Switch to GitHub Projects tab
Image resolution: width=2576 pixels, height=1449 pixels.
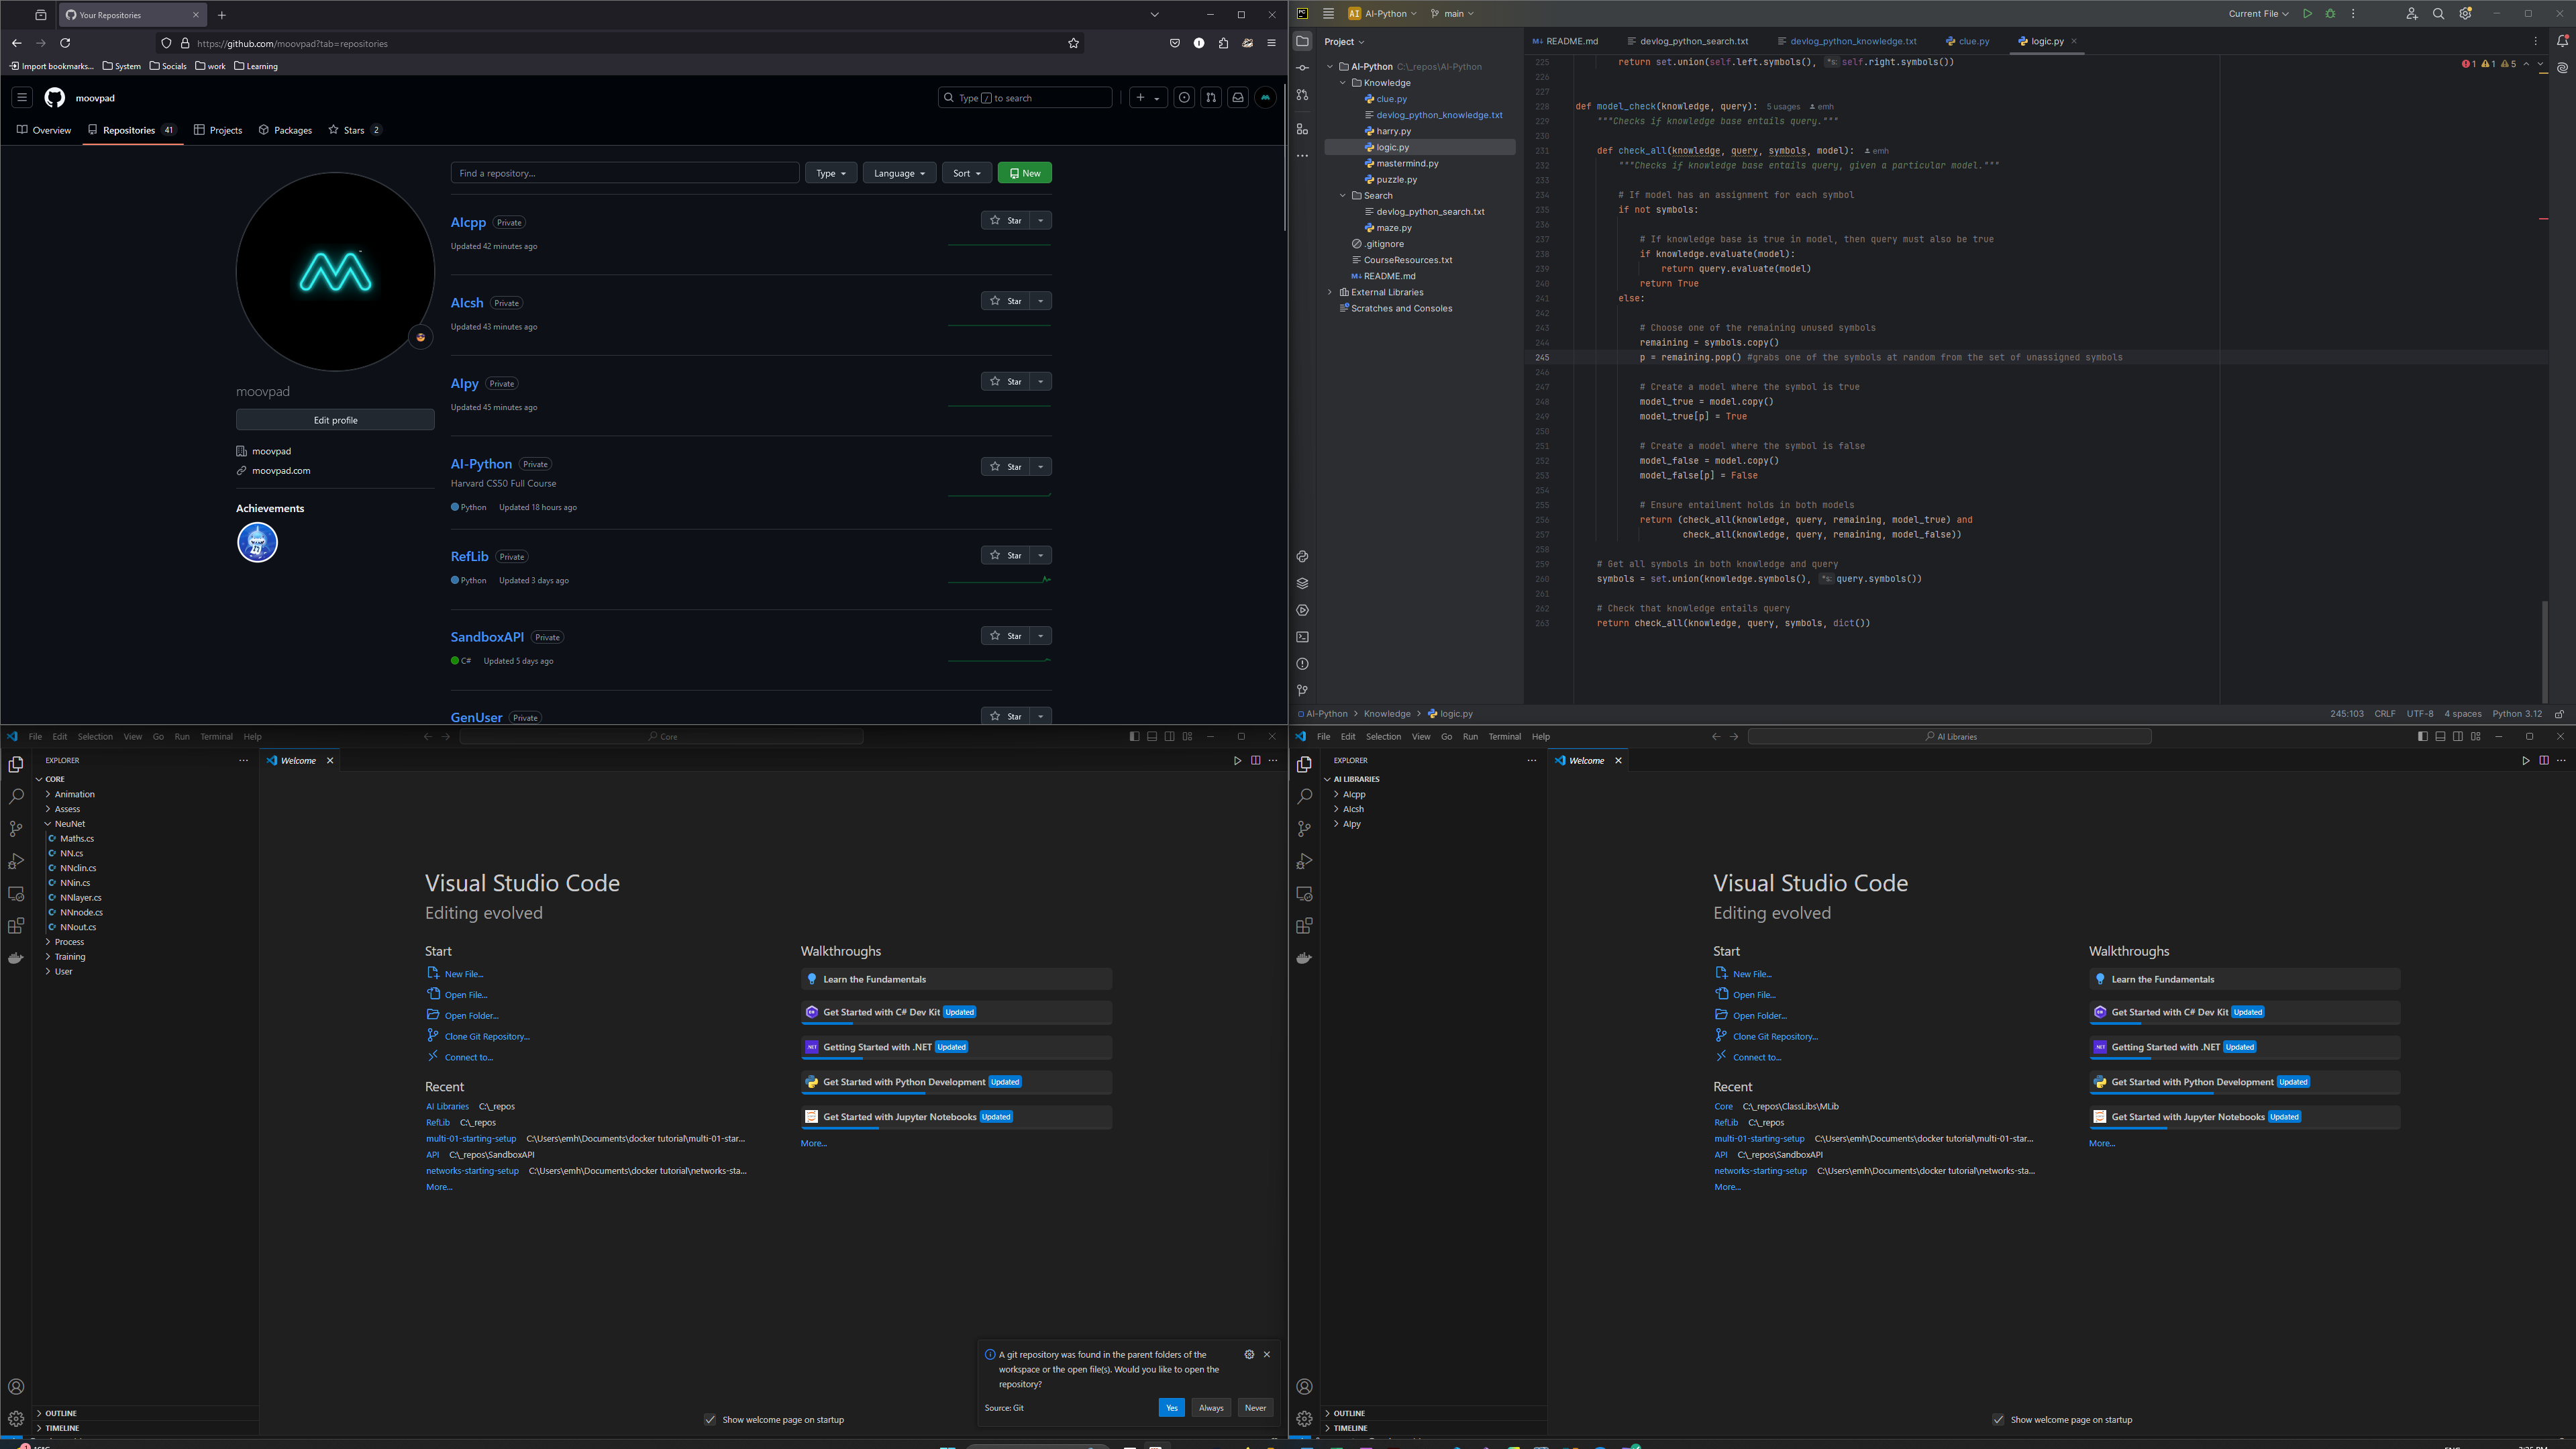click(218, 130)
